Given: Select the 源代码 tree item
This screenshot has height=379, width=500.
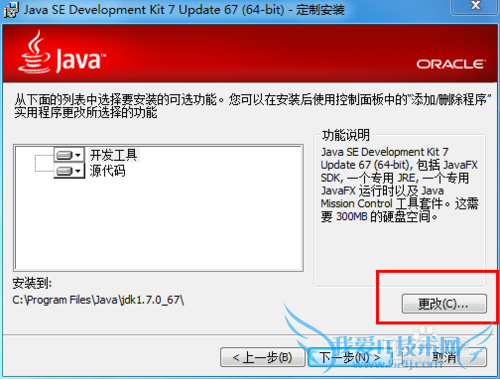Looking at the screenshot, I should click(107, 171).
